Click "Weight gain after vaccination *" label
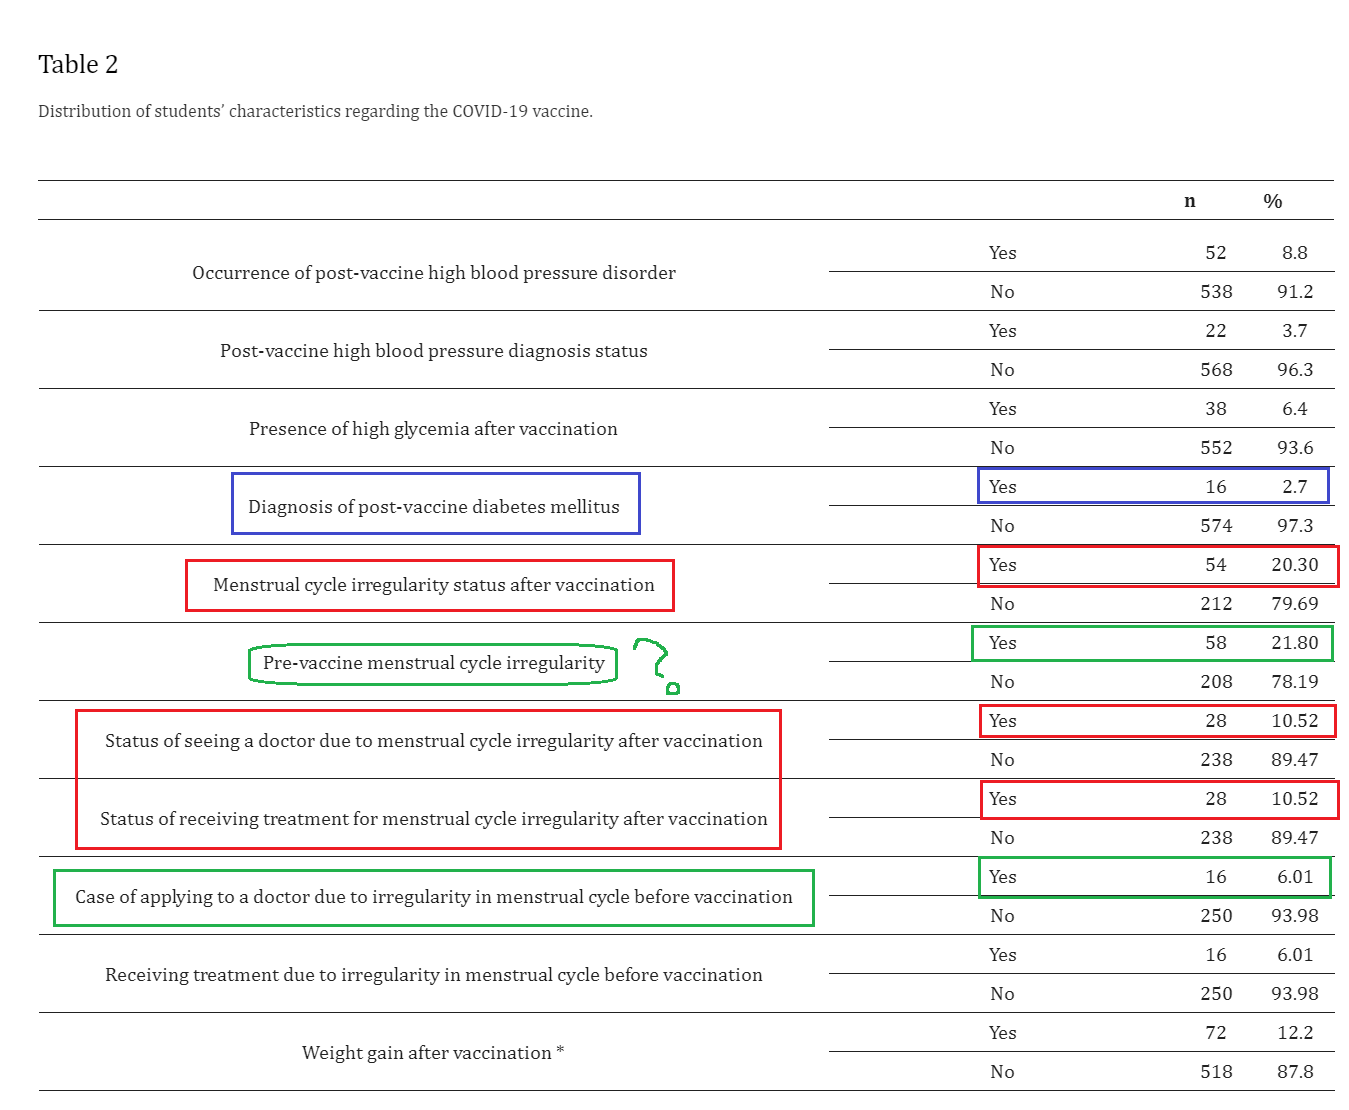This screenshot has height=1110, width=1349. point(433,1053)
